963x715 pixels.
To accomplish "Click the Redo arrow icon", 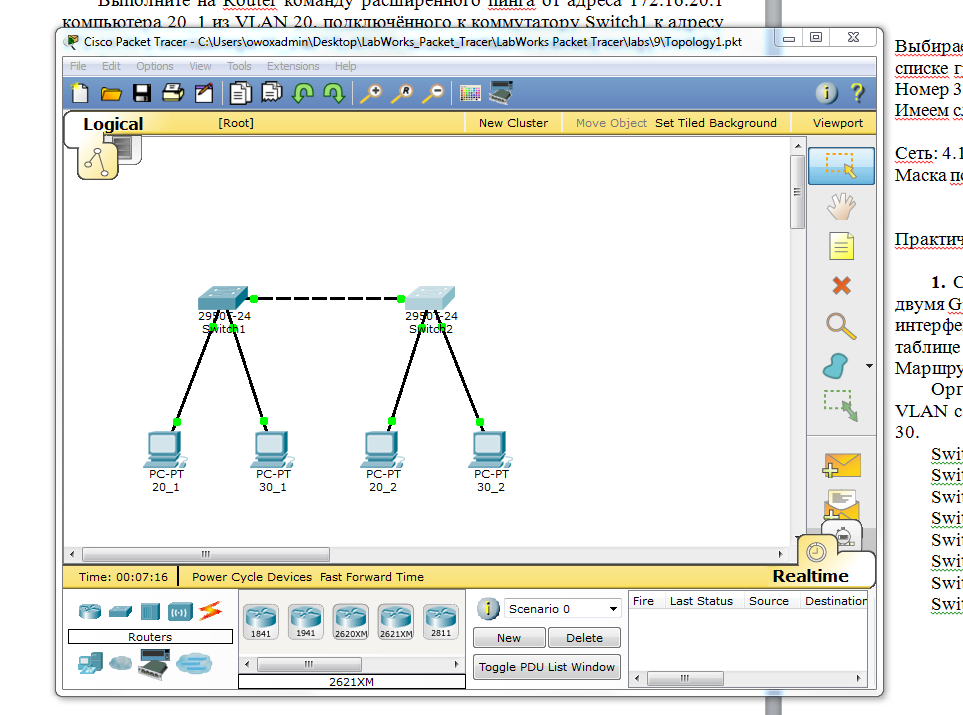I will point(334,93).
